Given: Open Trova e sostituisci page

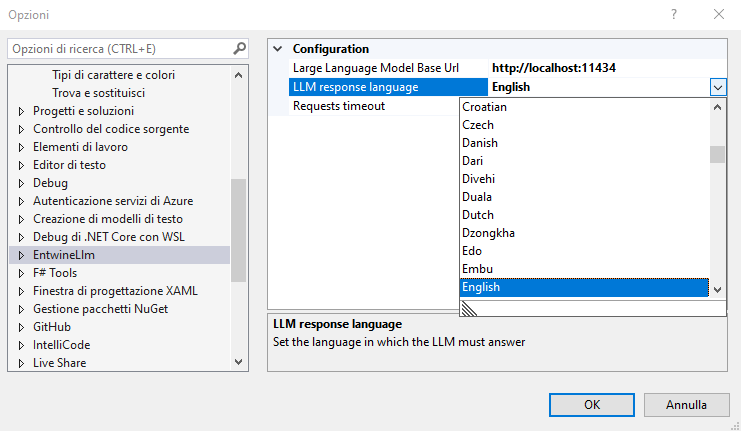Looking at the screenshot, I should click(x=98, y=93).
